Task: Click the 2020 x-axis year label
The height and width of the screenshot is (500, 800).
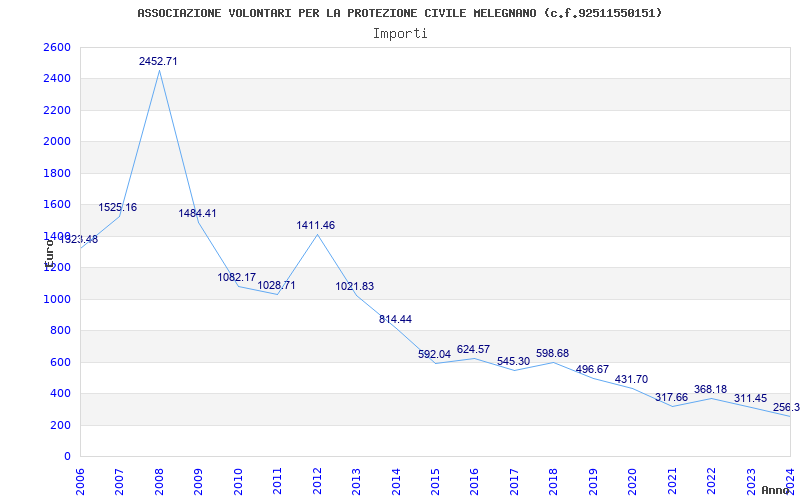Action: [x=633, y=480]
